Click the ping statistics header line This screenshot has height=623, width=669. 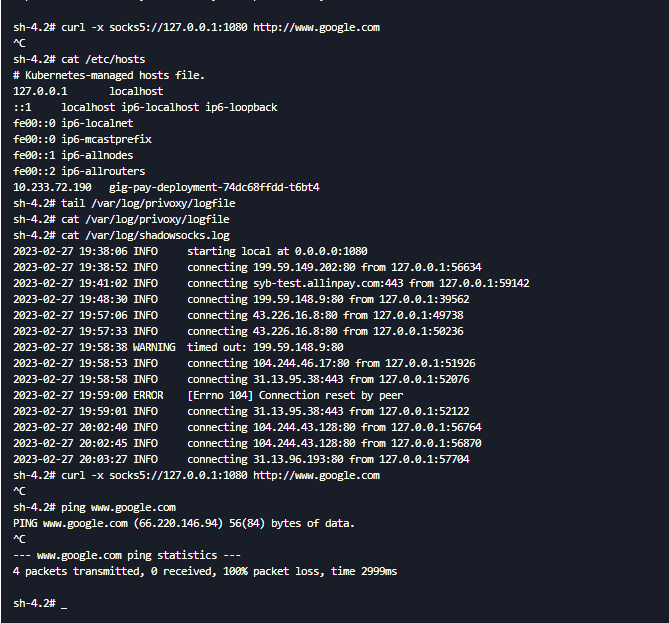tap(127, 556)
